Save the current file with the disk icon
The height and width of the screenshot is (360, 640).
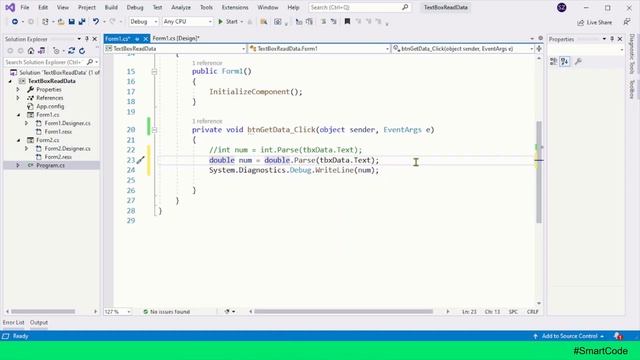(x=71, y=22)
